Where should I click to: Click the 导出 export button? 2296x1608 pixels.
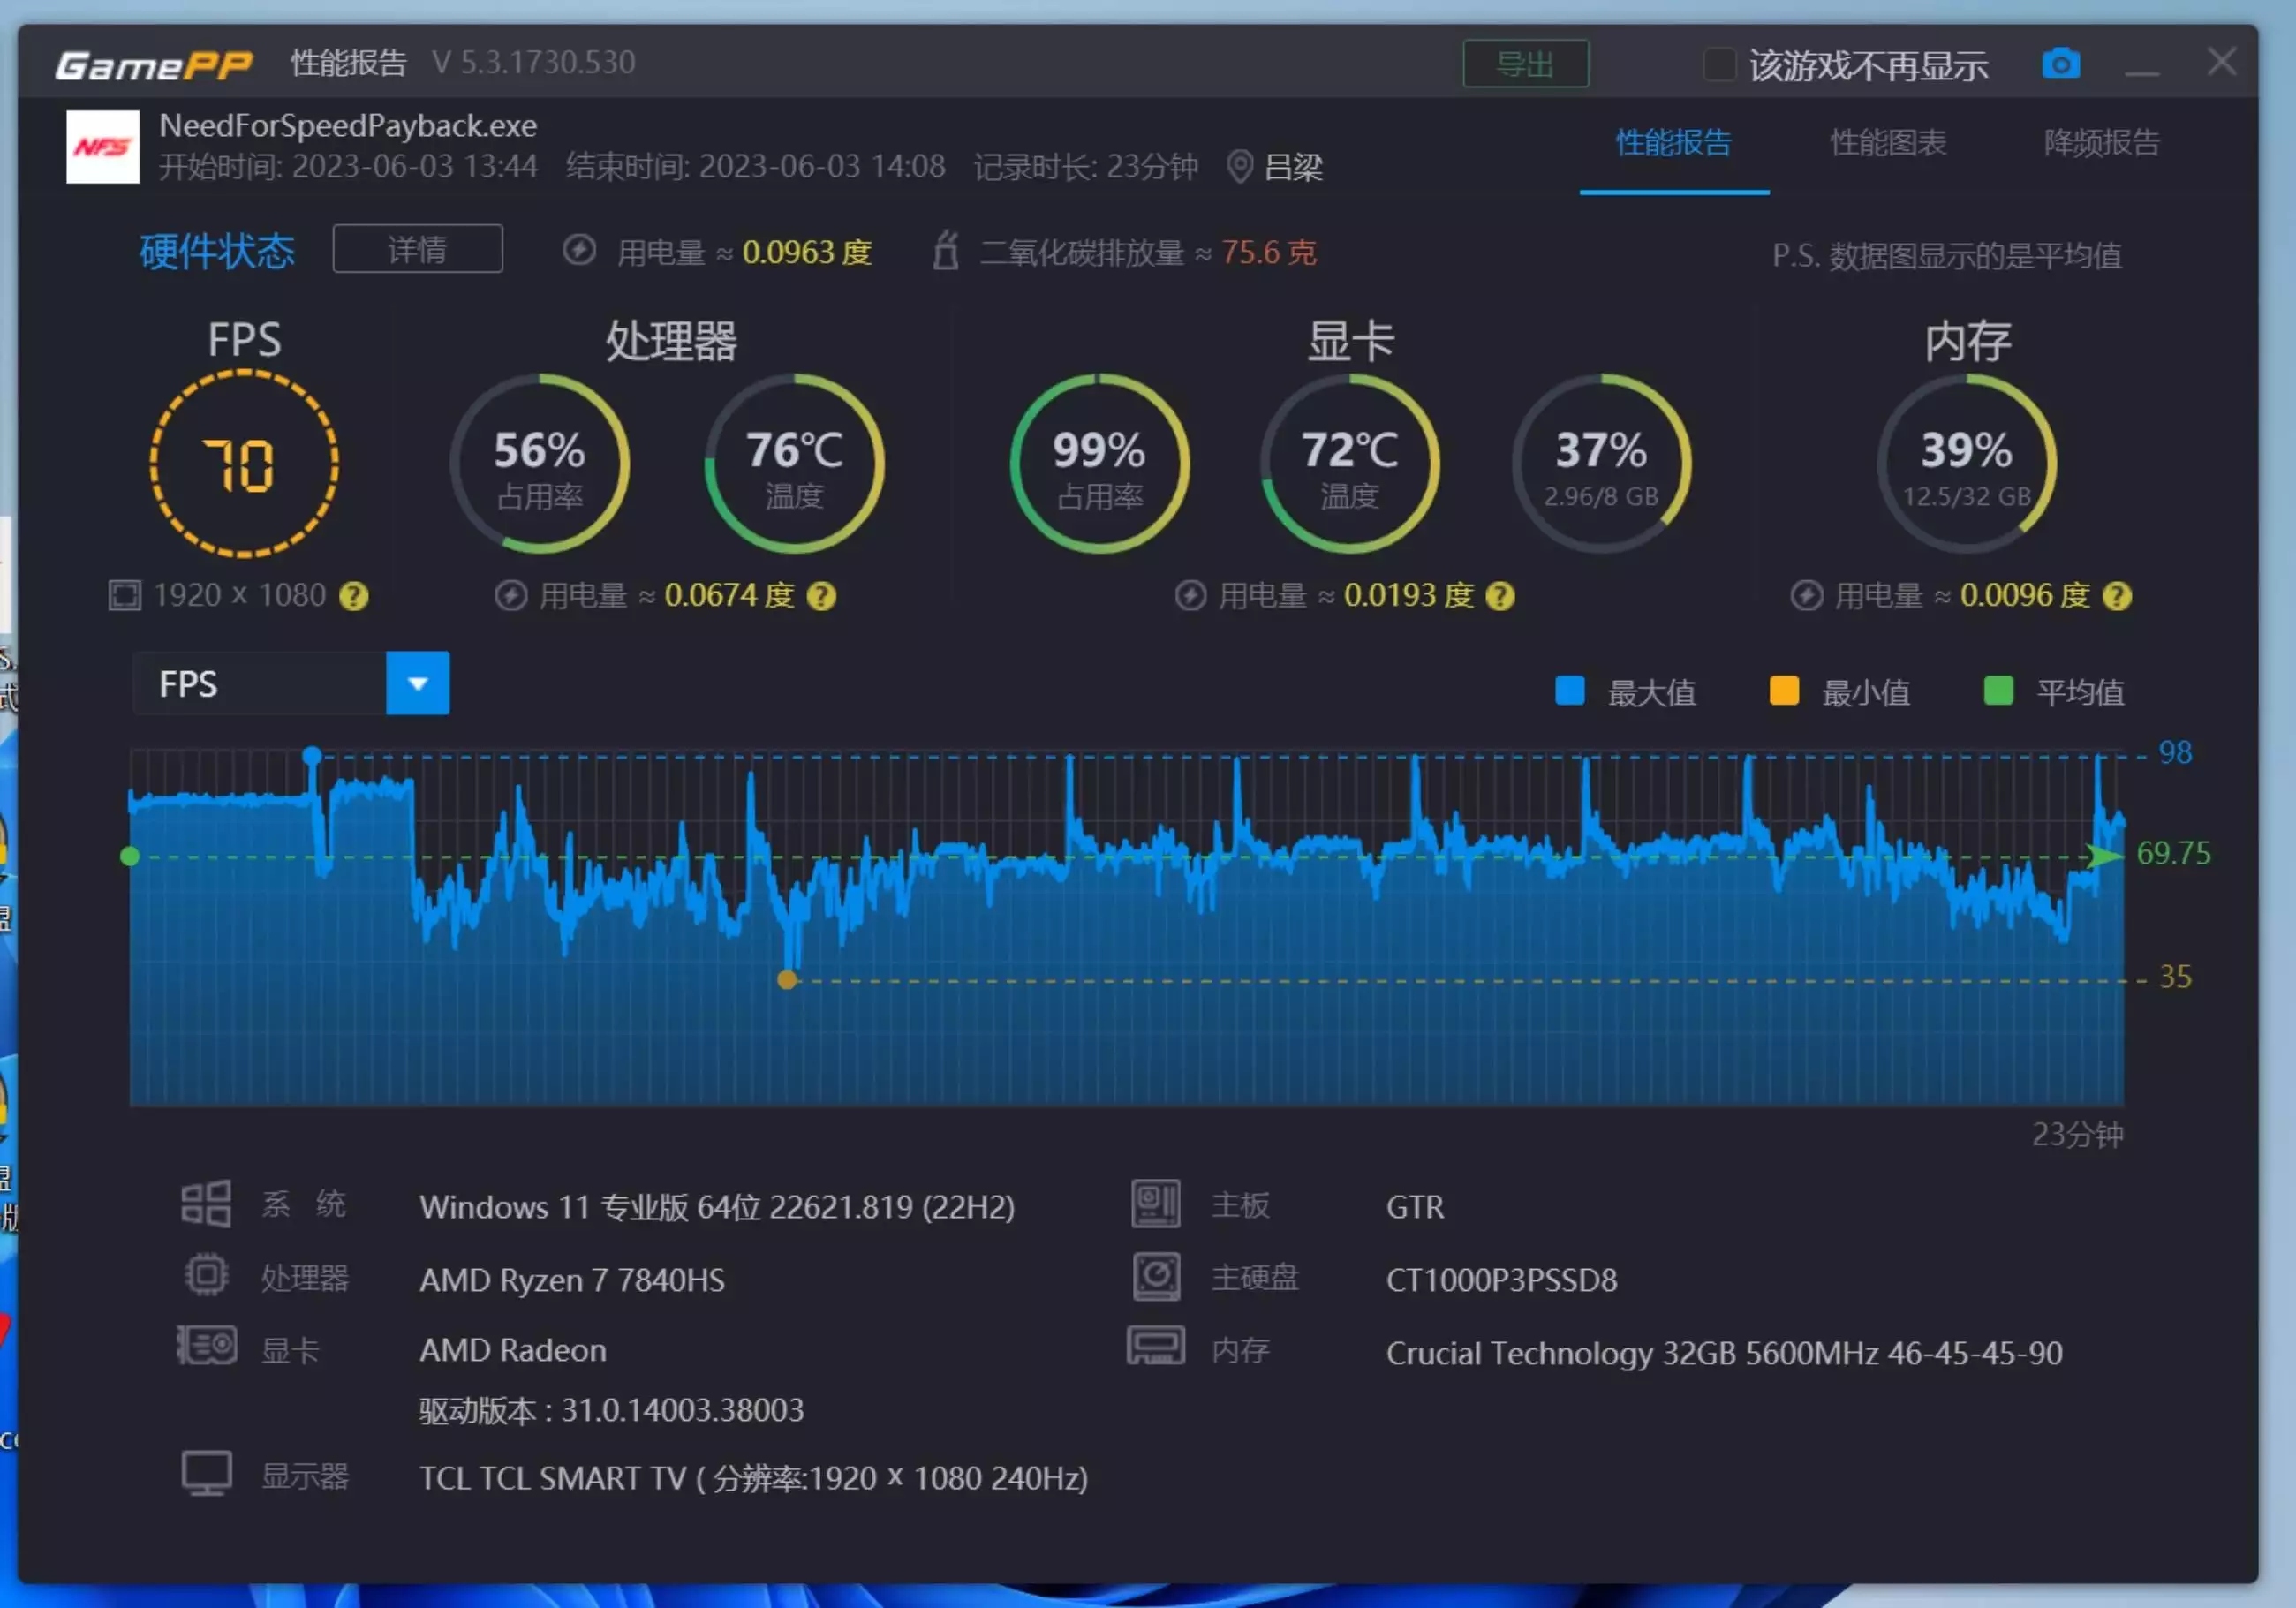[1526, 64]
